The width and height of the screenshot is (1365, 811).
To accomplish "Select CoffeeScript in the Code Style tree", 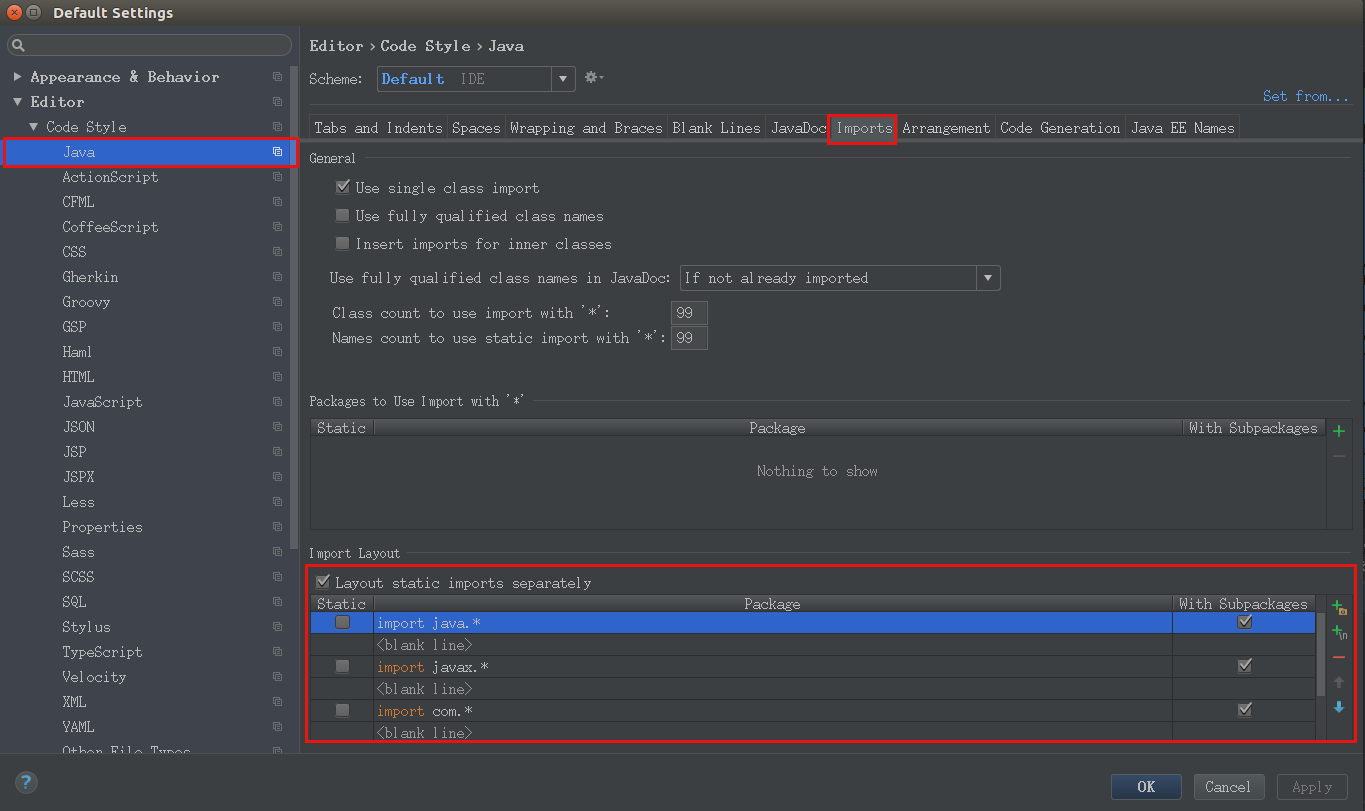I will [110, 227].
